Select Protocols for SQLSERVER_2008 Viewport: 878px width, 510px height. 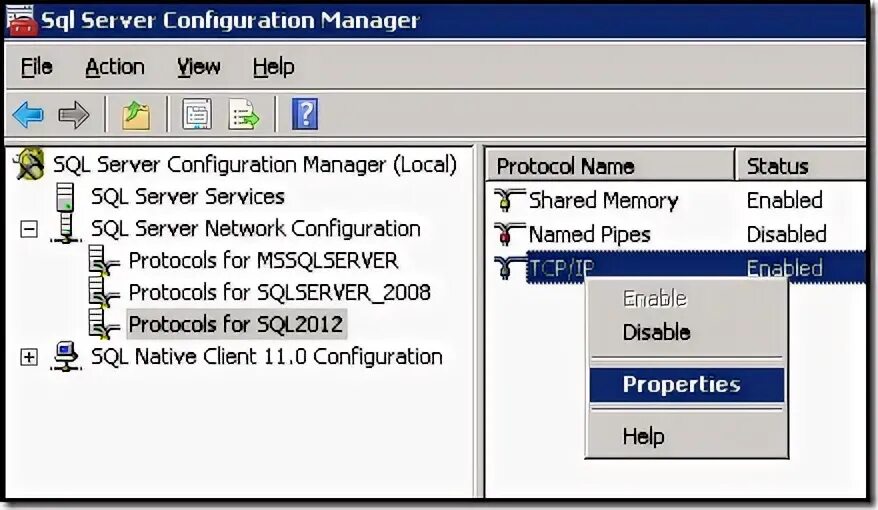pos(279,292)
